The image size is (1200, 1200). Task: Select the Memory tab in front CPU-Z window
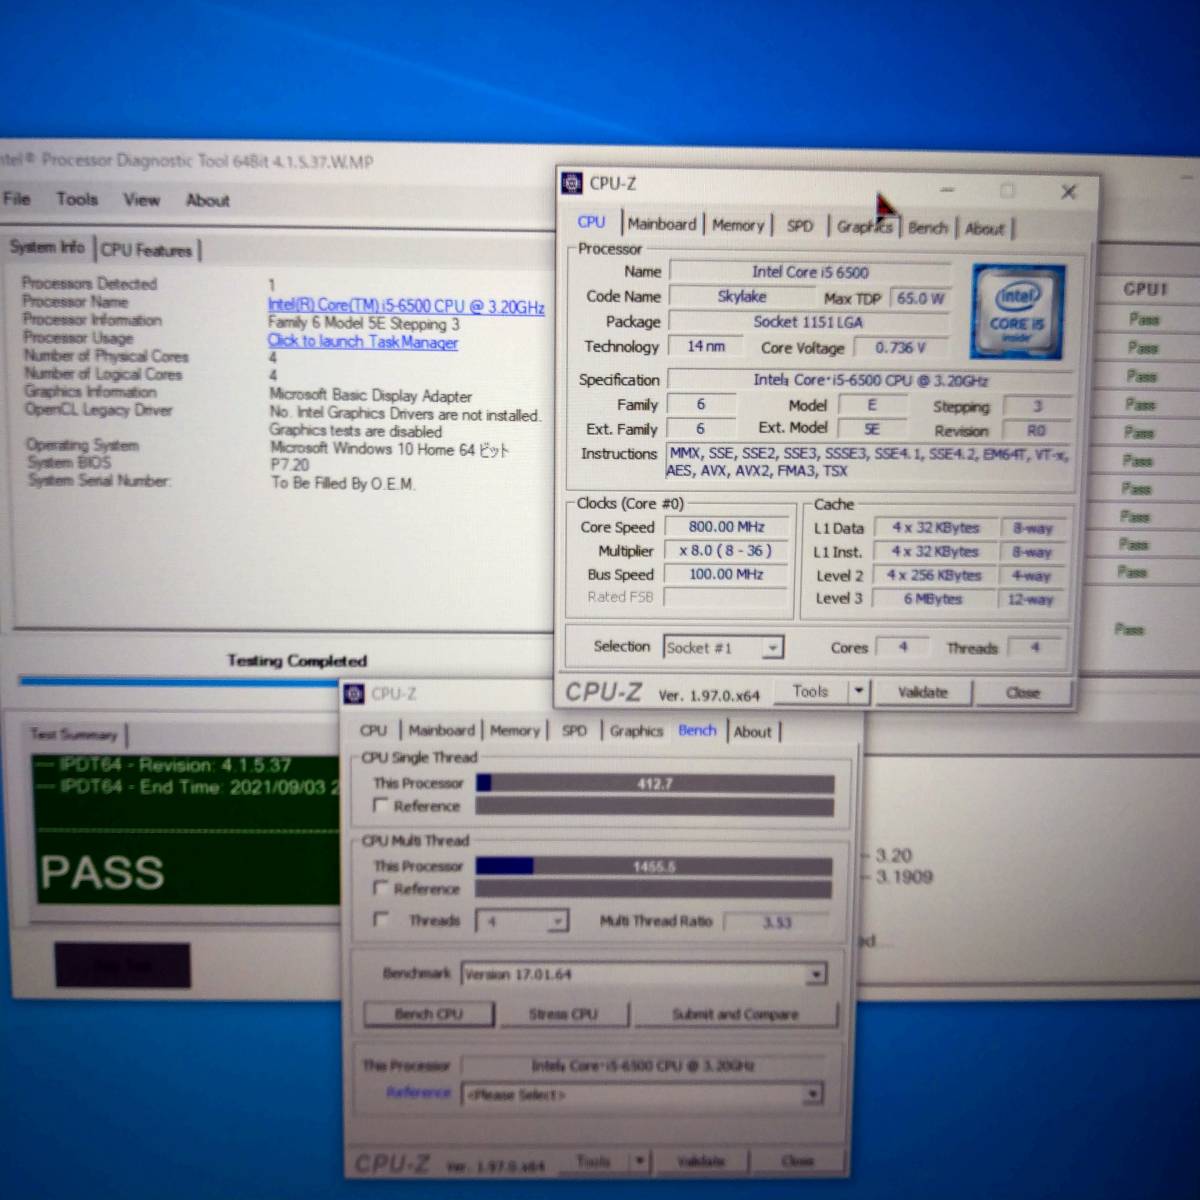pyautogui.click(x=738, y=225)
